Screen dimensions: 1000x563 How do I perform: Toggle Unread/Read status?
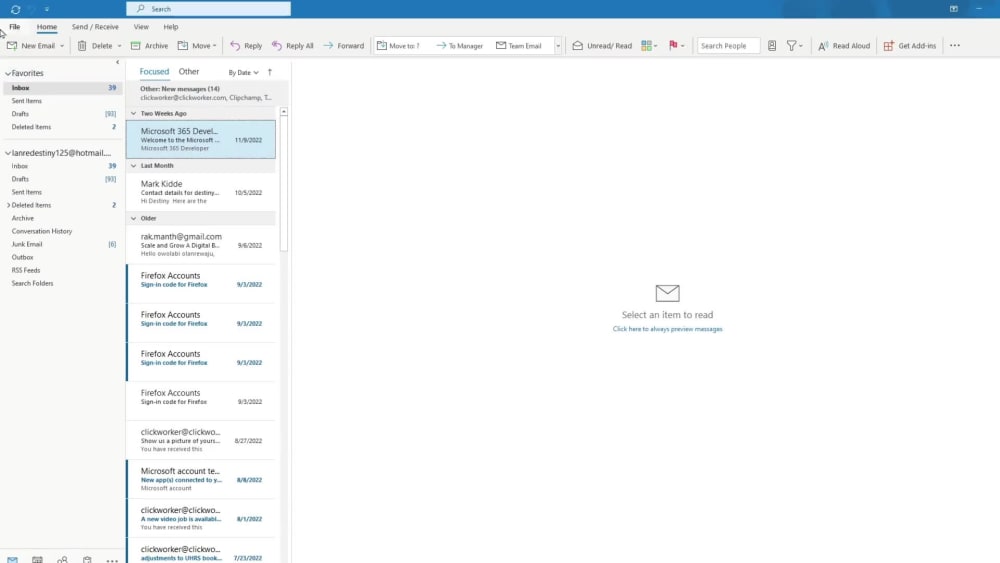pos(602,46)
